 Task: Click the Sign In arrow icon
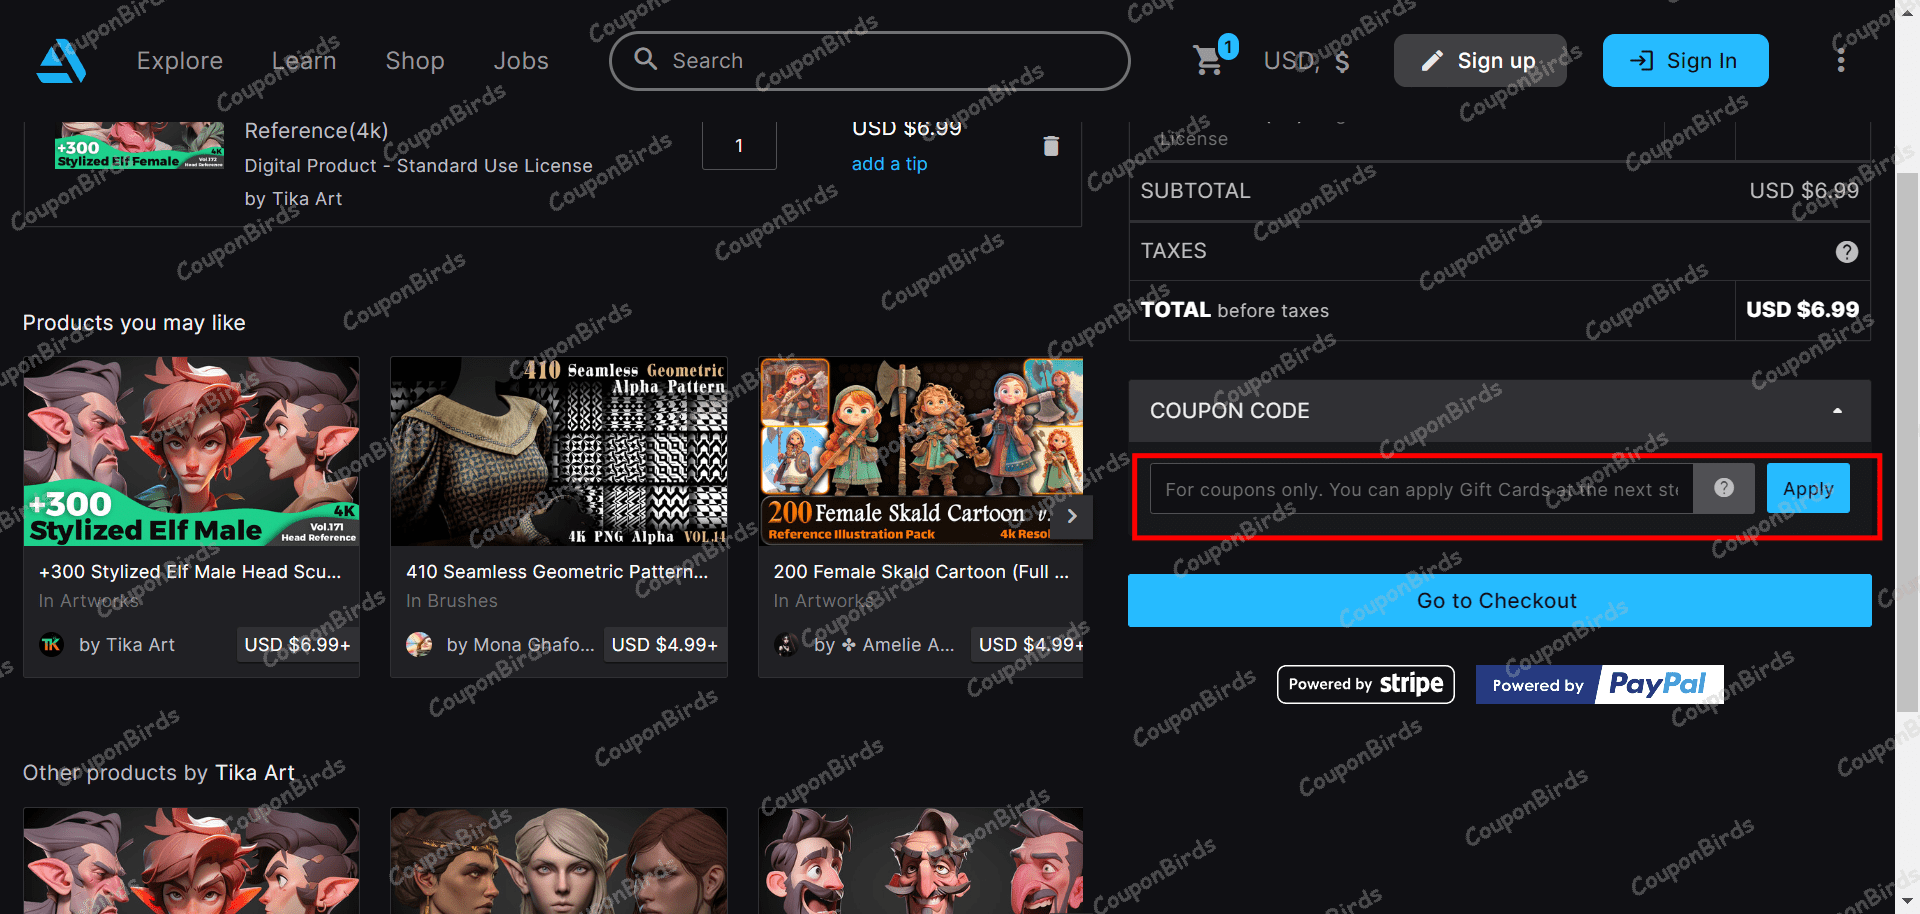(1640, 60)
